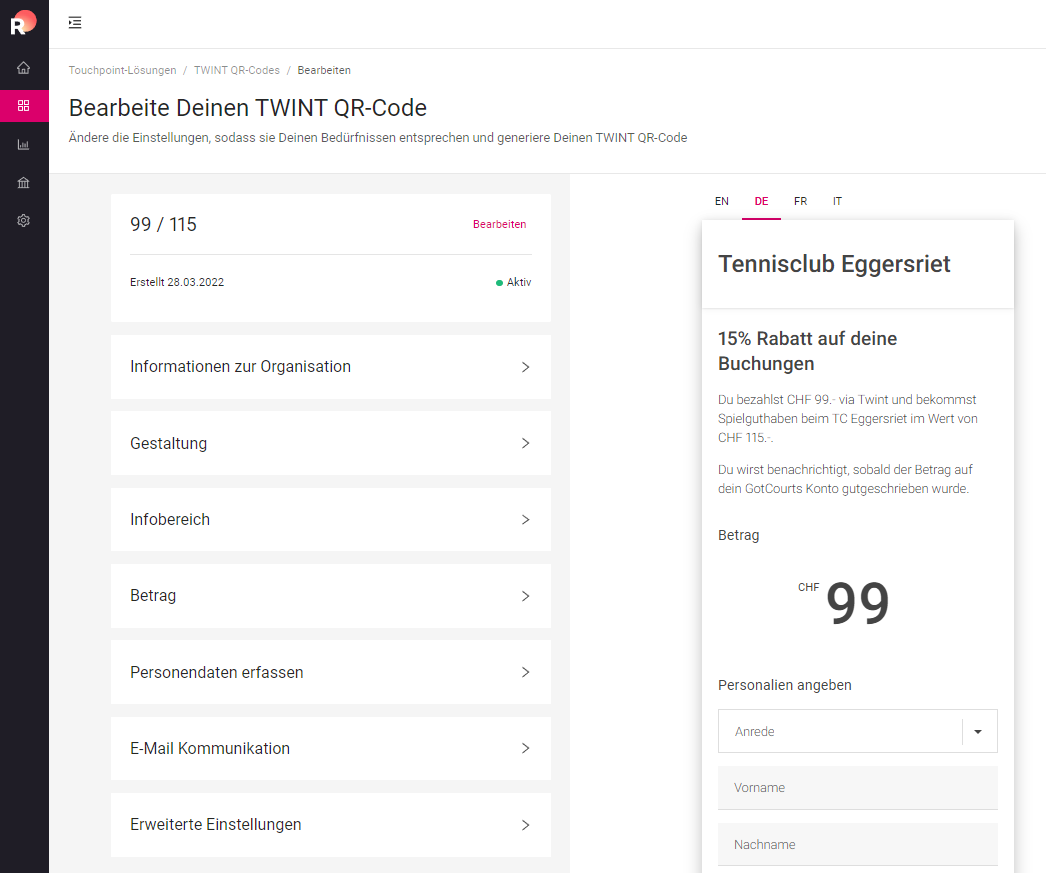This screenshot has height=873, width=1046.
Task: Expand E-Mail Kommunikation section
Action: click(x=331, y=748)
